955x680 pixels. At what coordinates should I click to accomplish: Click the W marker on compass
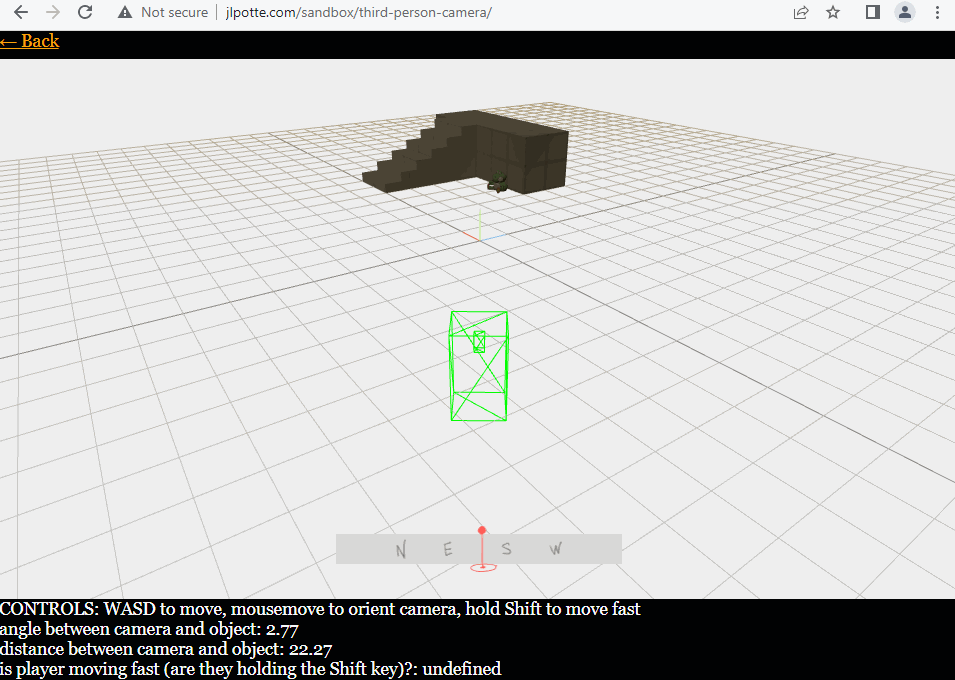pyautogui.click(x=555, y=549)
